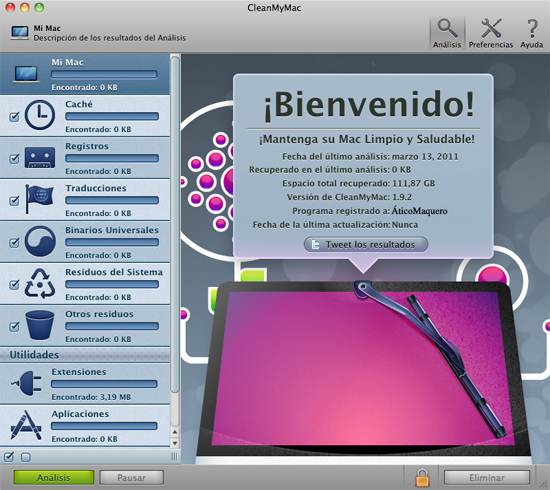Select the Registros cassette icon
The height and width of the screenshot is (490, 550).
(40, 157)
